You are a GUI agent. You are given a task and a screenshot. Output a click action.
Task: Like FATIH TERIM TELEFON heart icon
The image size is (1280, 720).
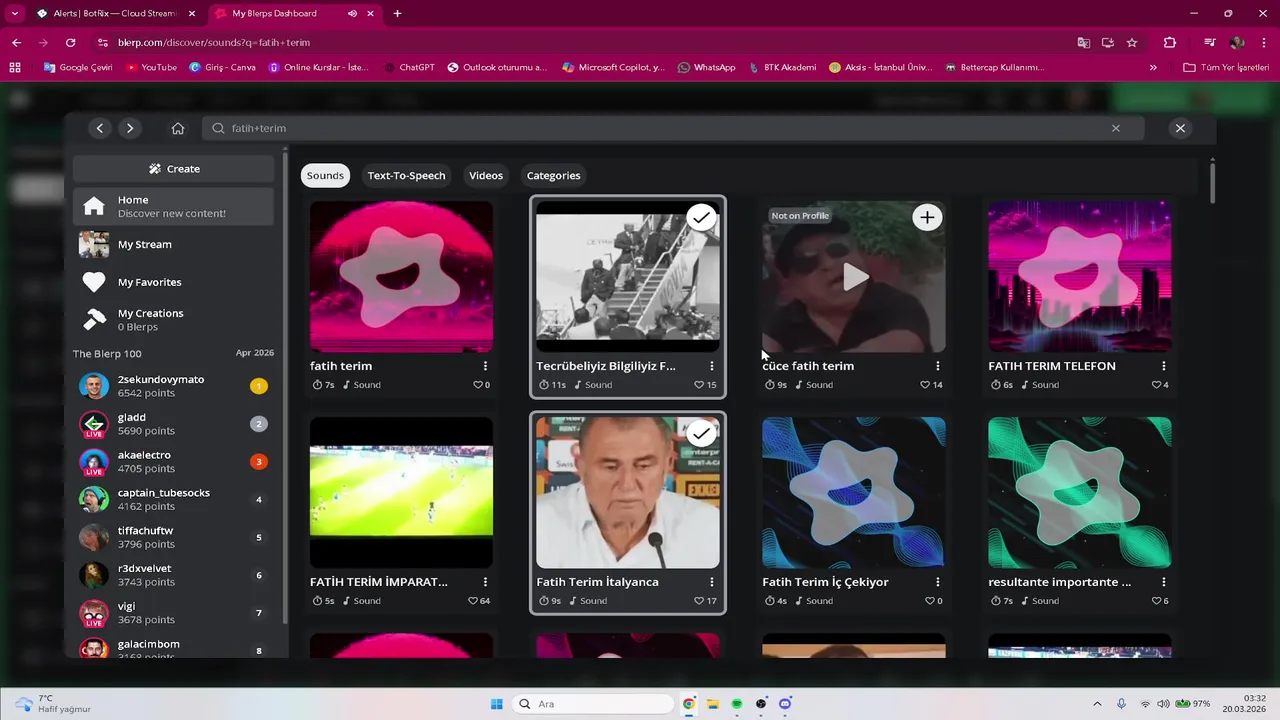point(1156,385)
